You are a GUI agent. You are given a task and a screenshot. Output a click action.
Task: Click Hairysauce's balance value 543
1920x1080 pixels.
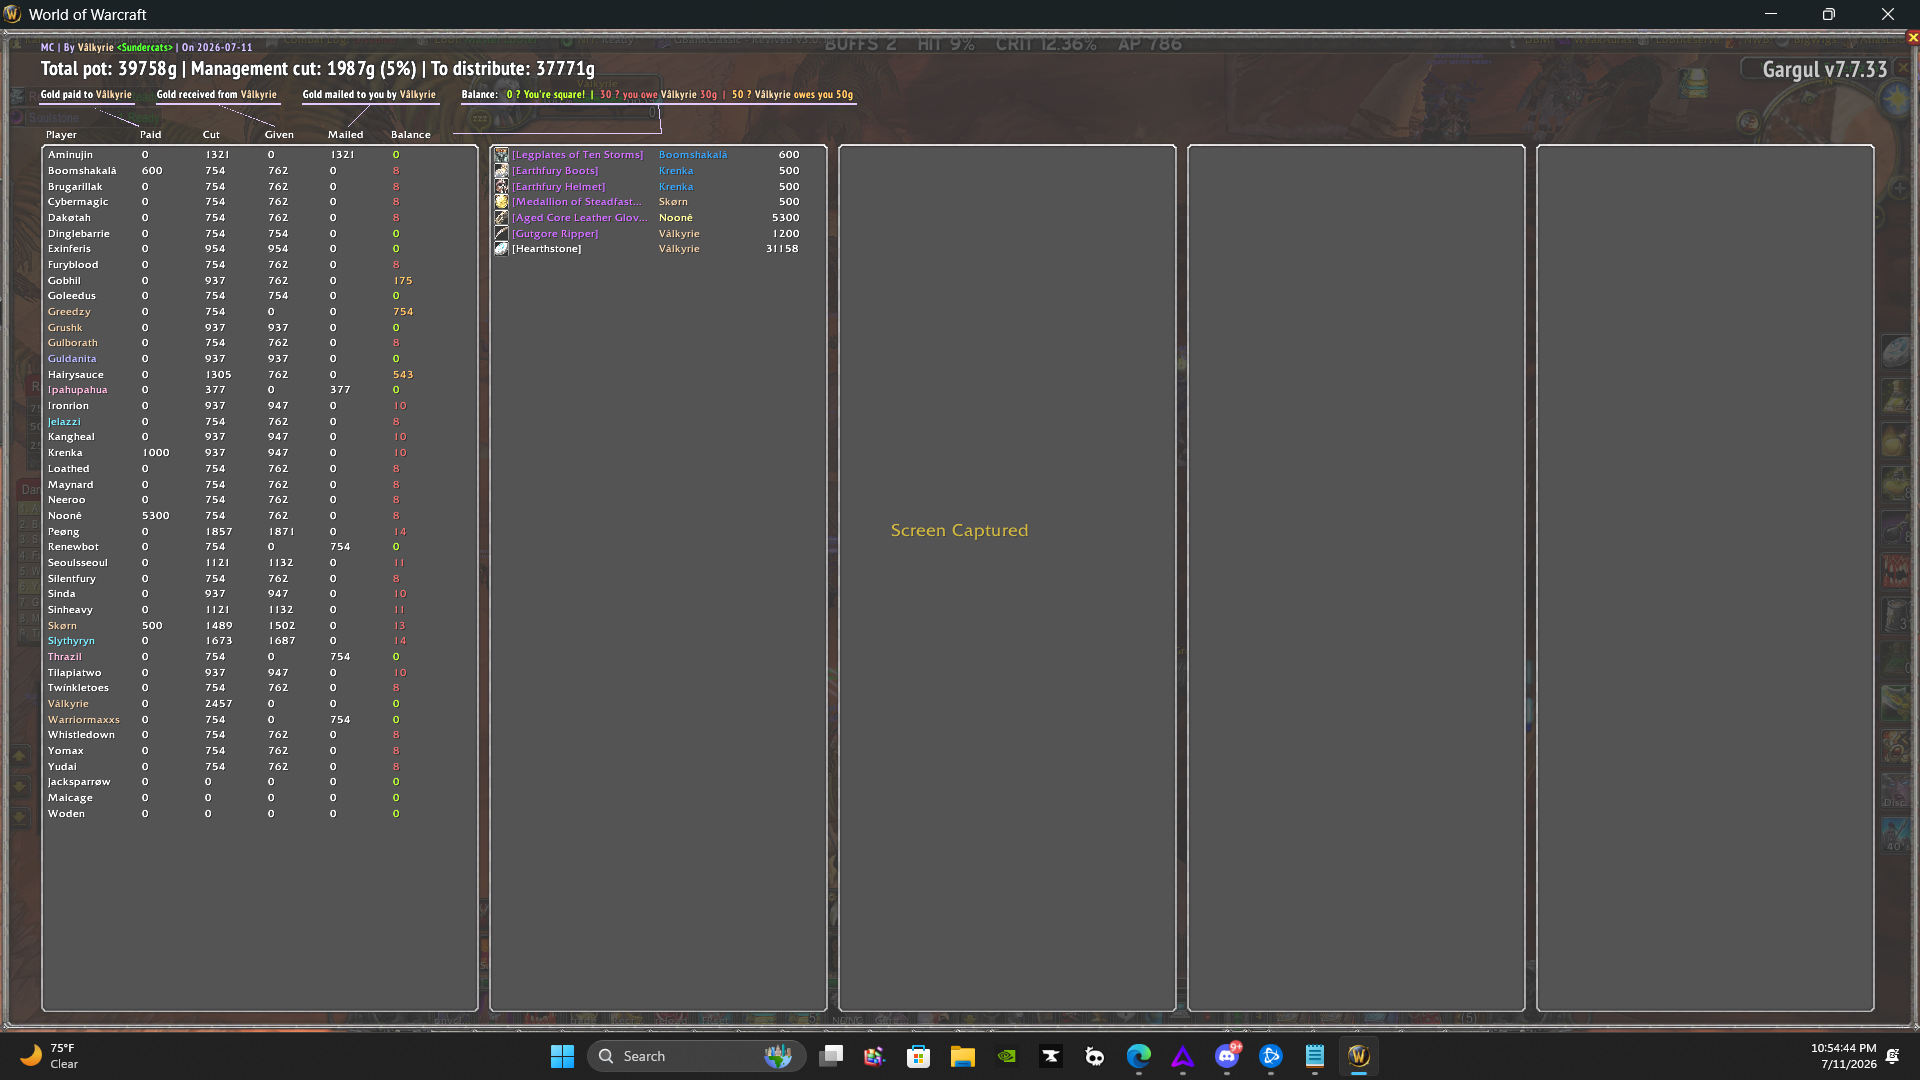pyautogui.click(x=403, y=375)
